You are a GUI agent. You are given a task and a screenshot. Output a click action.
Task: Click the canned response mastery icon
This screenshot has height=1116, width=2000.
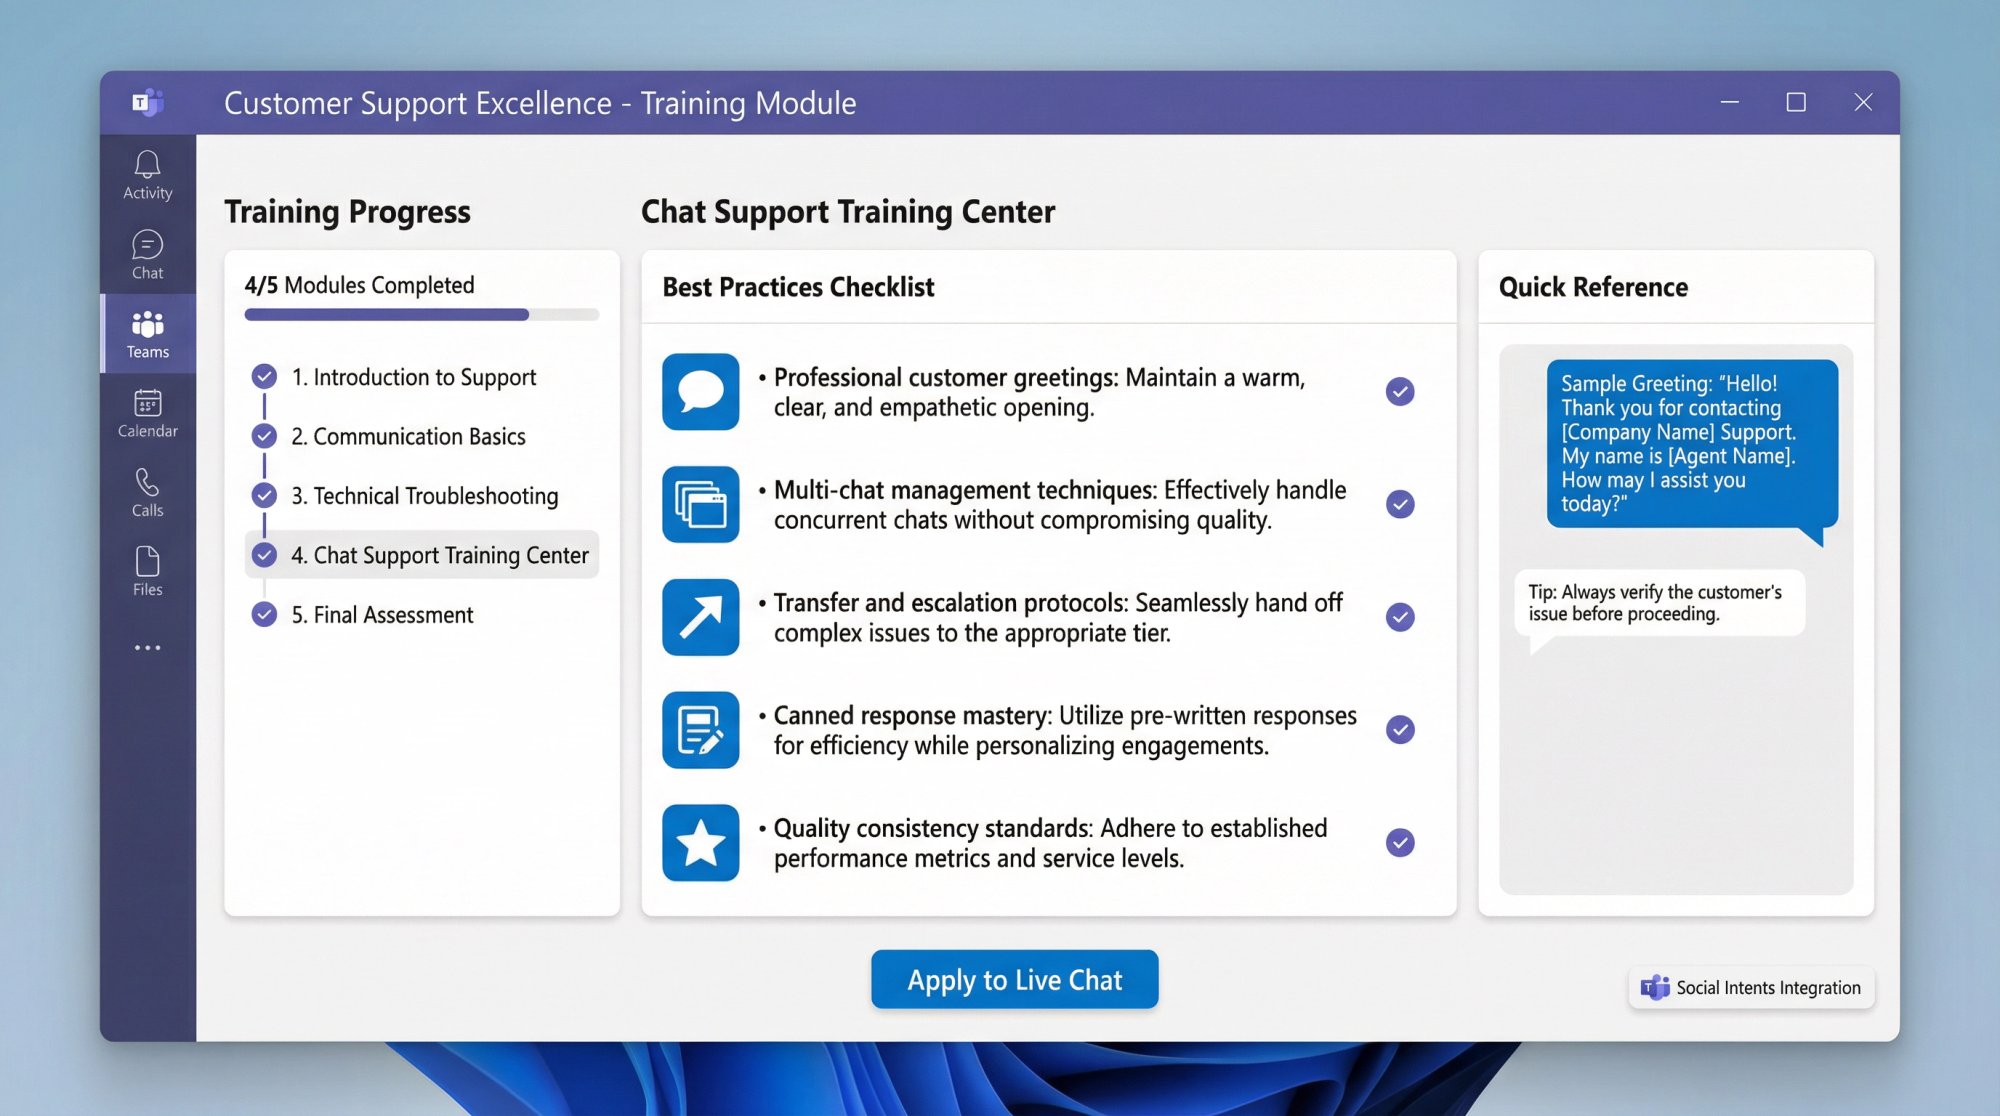(x=700, y=730)
